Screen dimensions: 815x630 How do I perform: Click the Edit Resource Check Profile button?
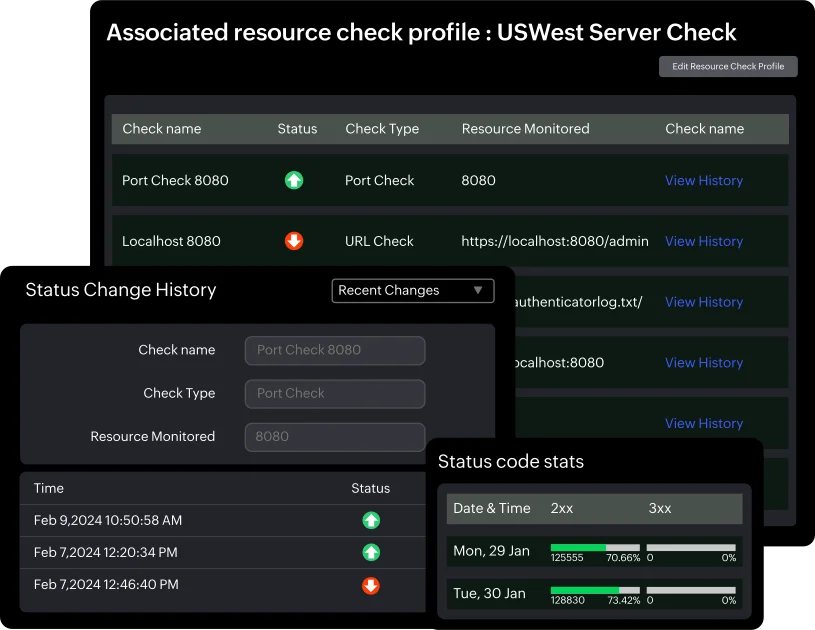click(727, 66)
